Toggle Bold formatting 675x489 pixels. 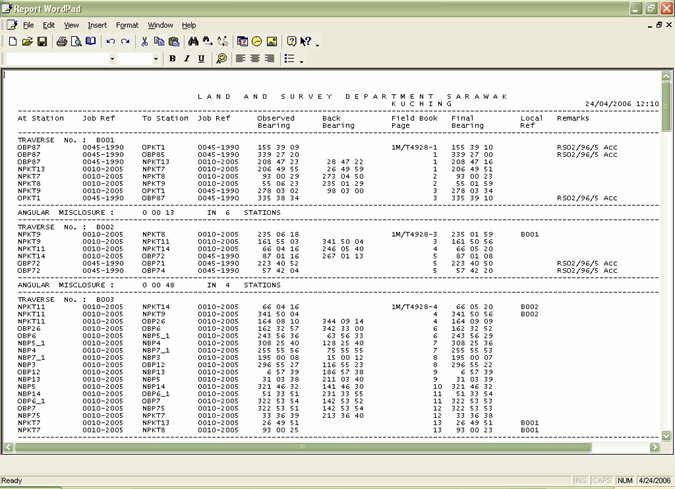pyautogui.click(x=172, y=59)
